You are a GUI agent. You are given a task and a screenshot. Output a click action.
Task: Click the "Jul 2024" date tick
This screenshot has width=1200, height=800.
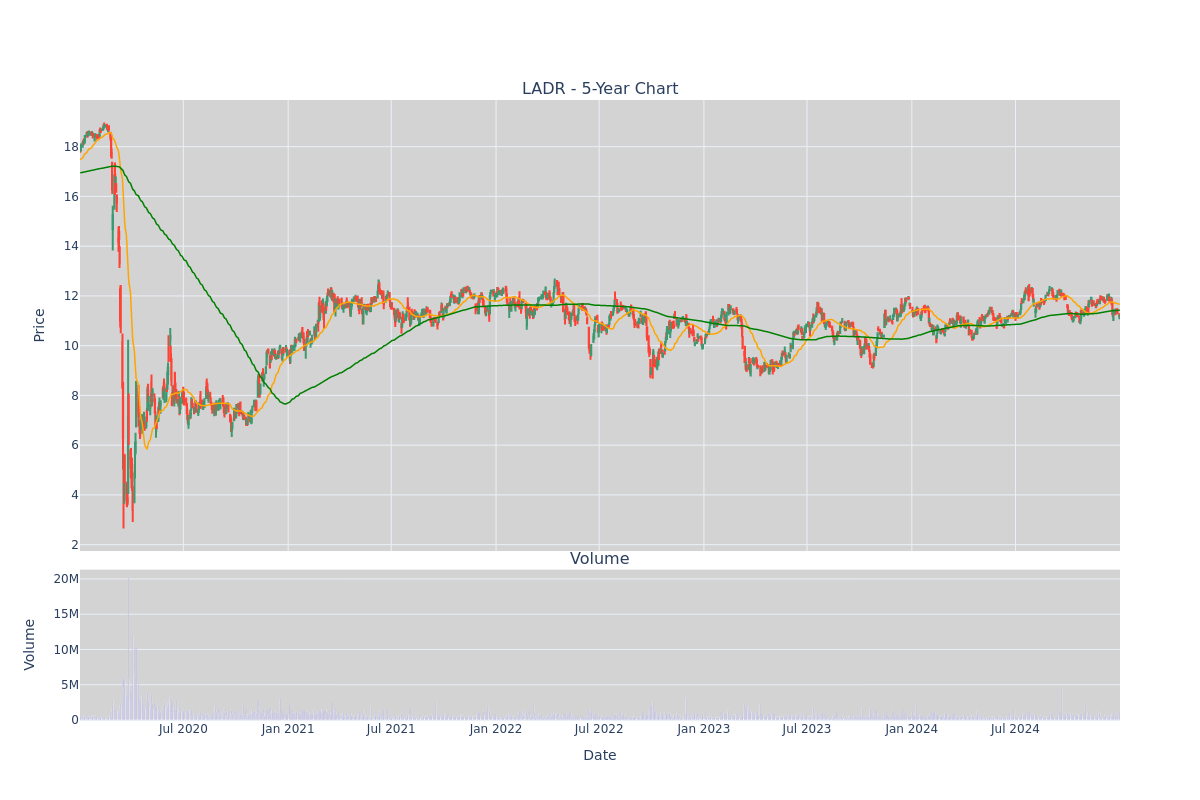(1015, 729)
